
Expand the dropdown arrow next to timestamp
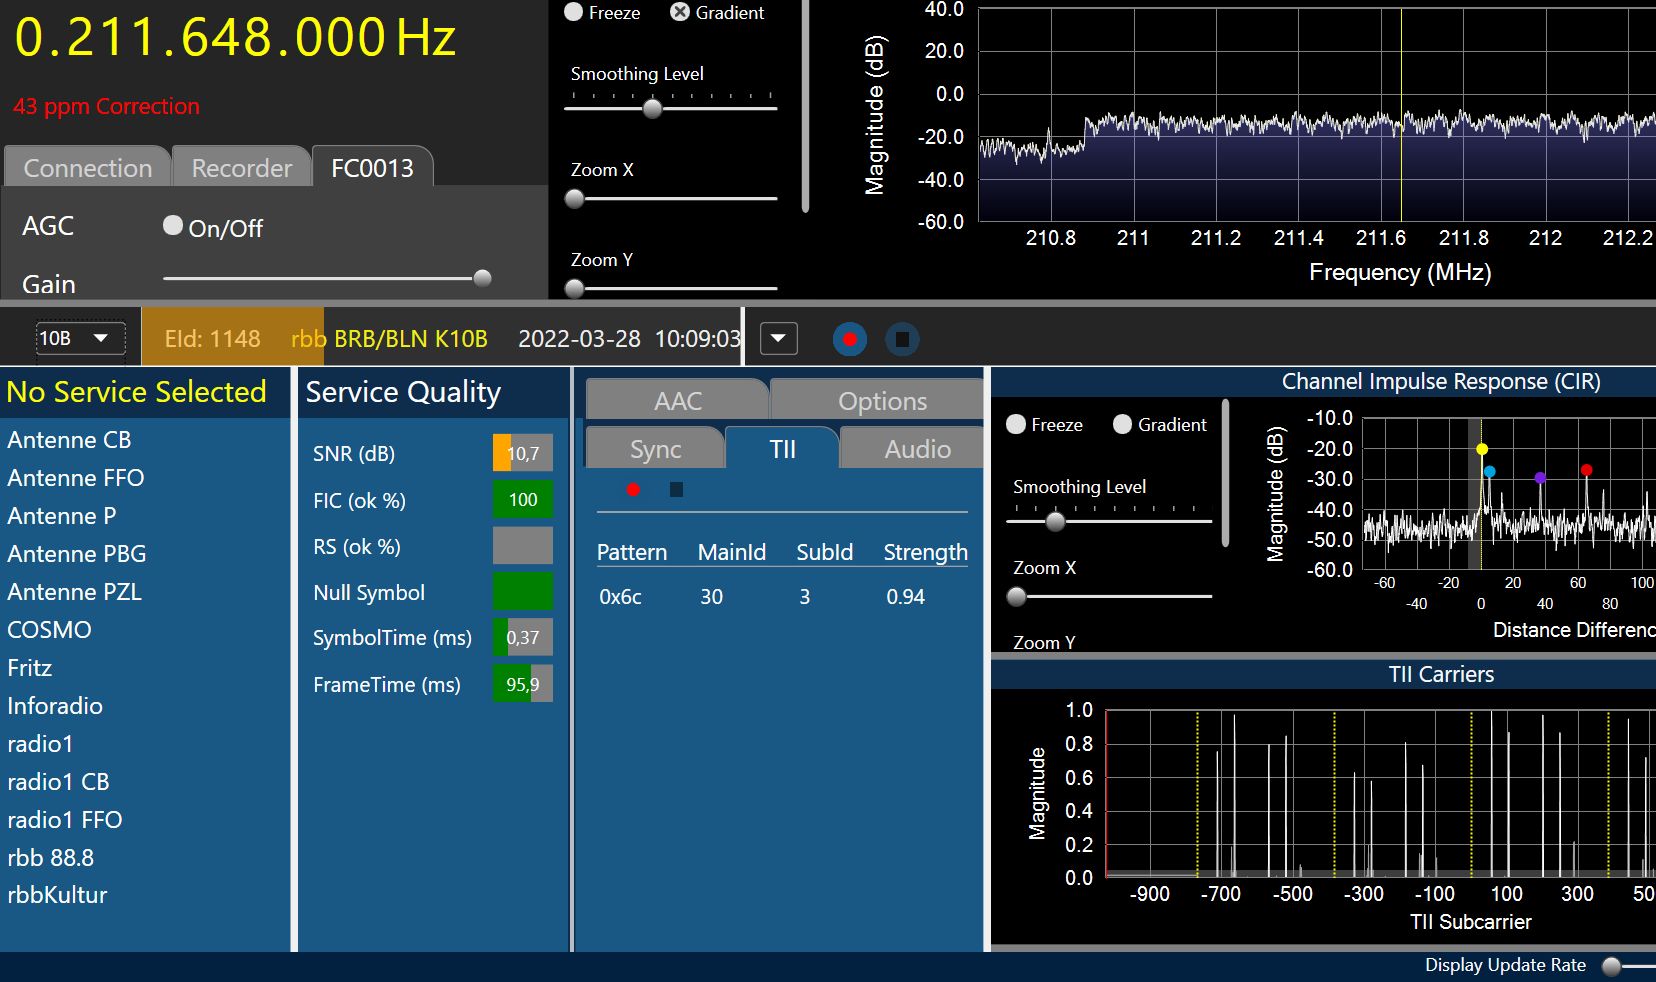click(x=778, y=339)
